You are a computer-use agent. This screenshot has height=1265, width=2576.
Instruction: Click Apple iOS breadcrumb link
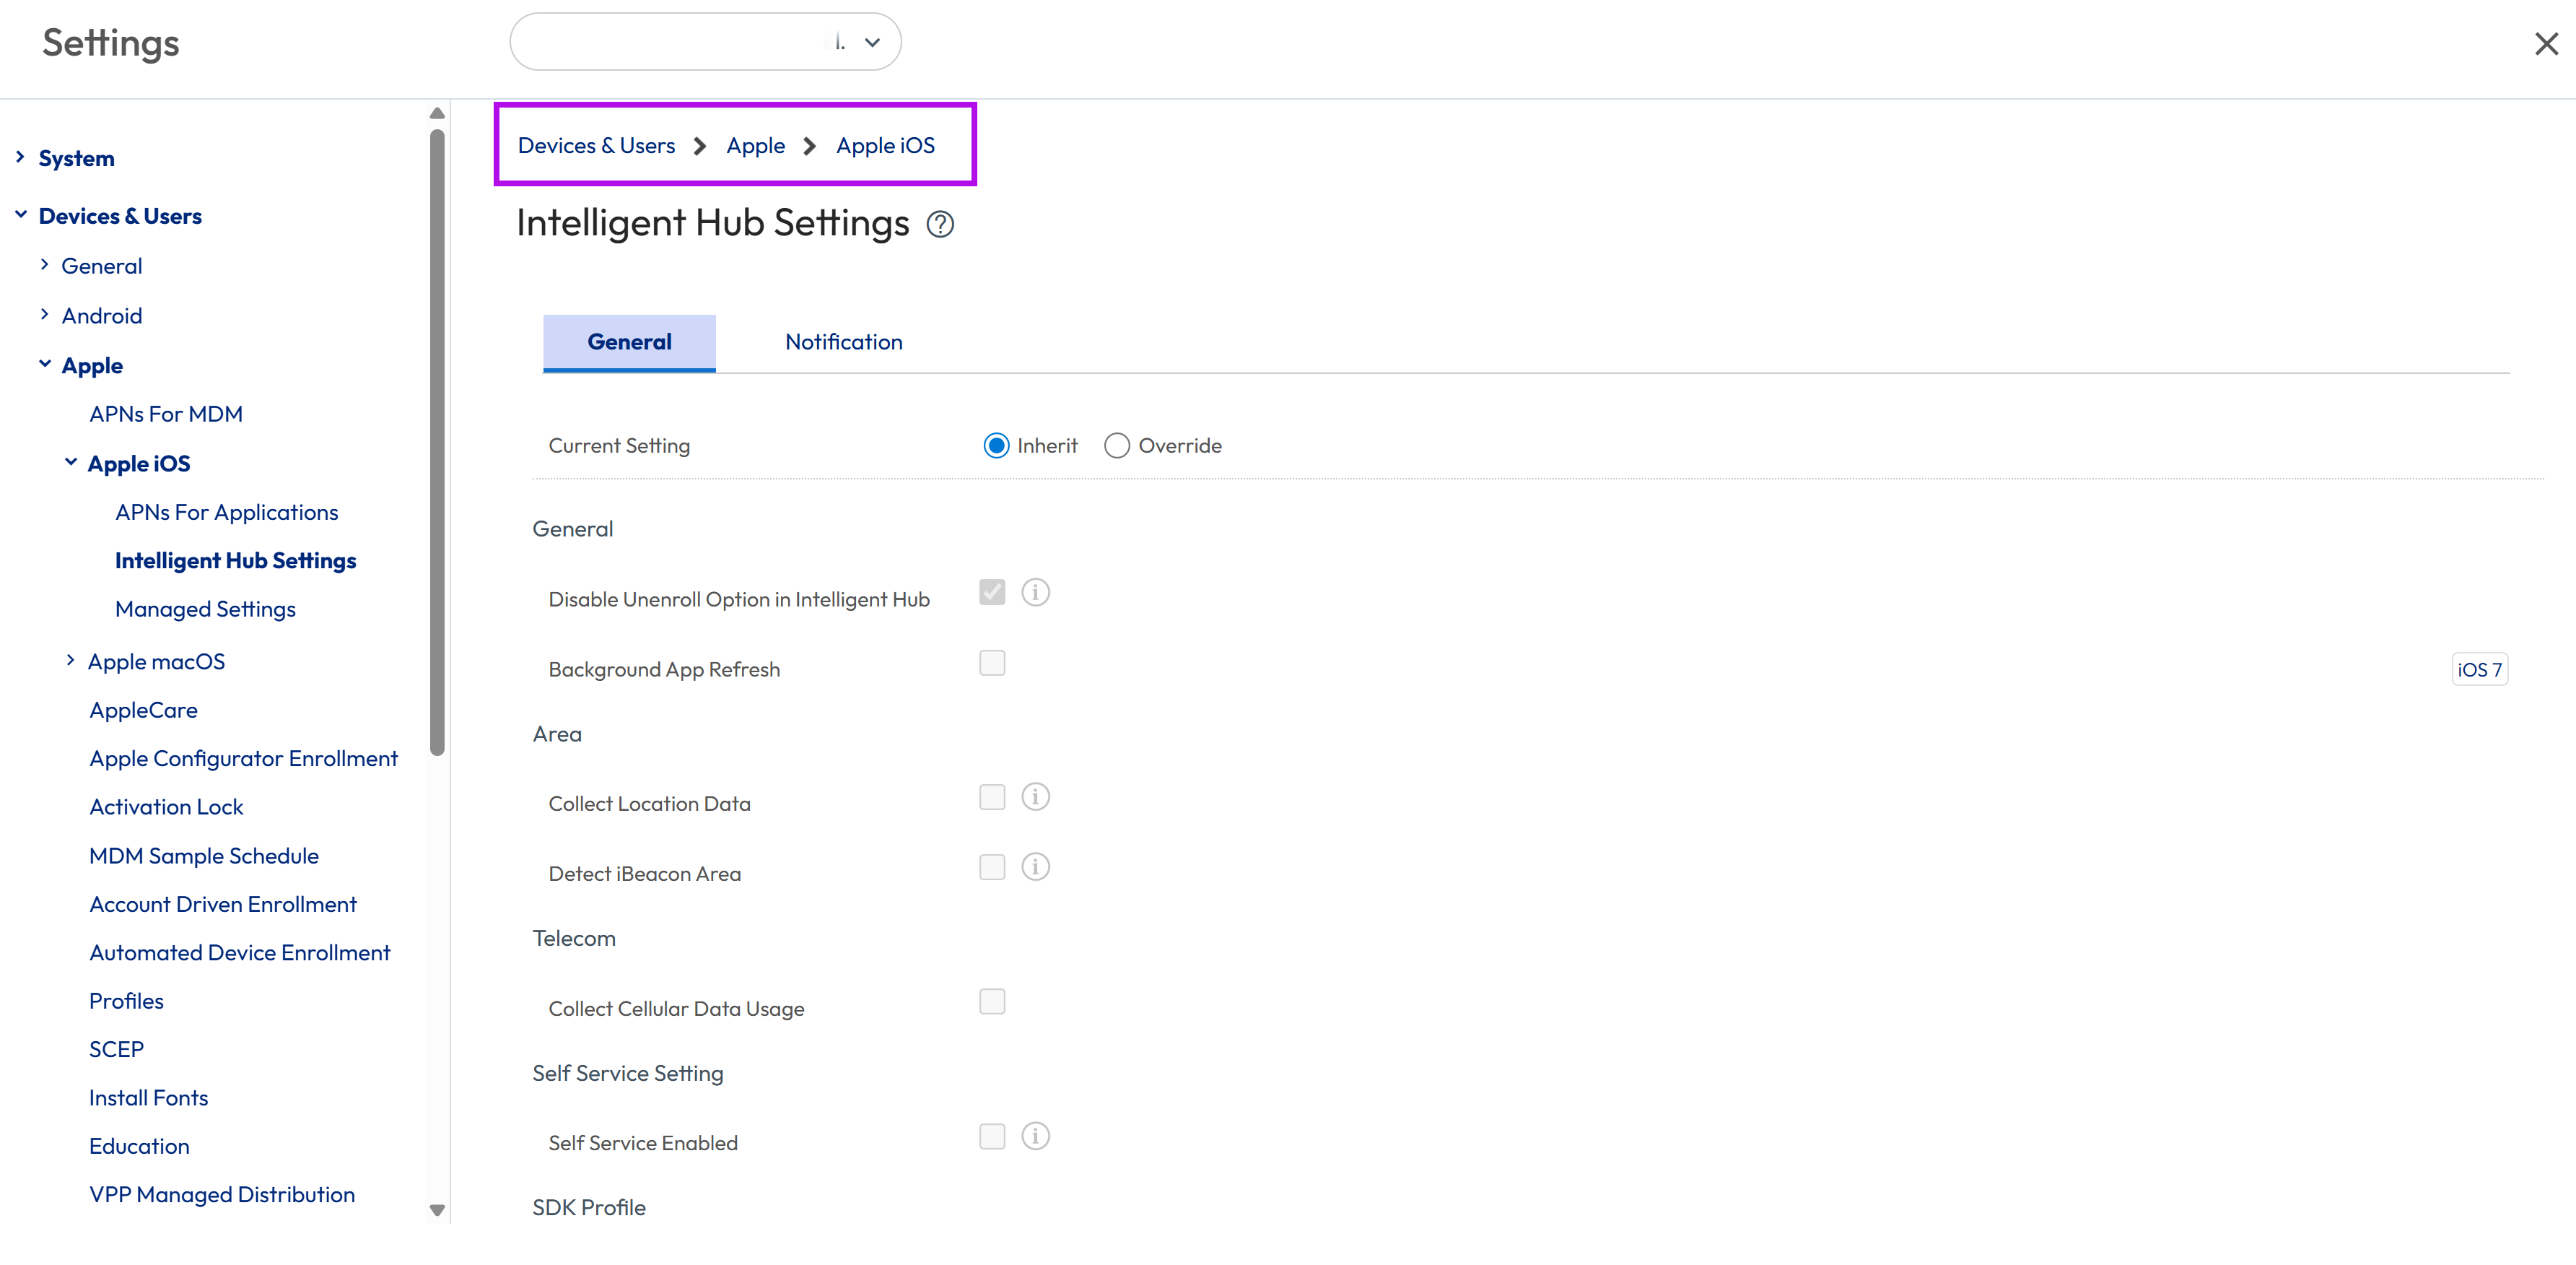886,146
